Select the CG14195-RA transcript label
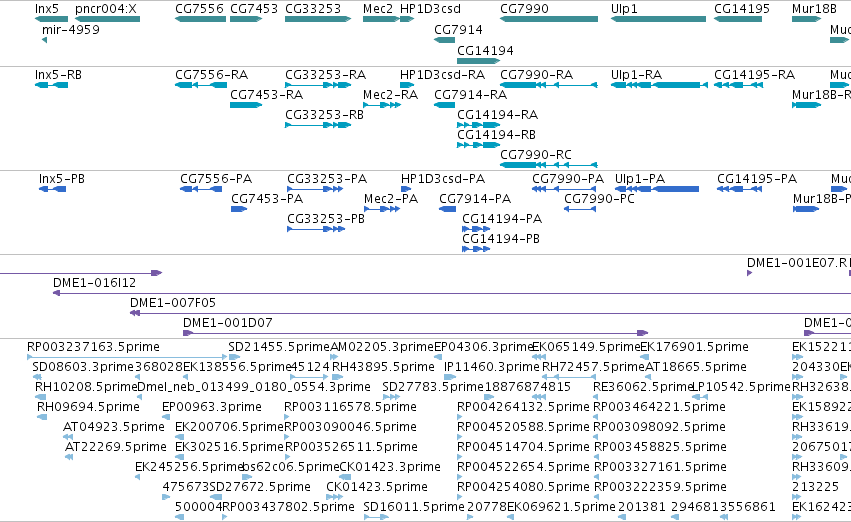This screenshot has width=851, height=522. point(754,74)
